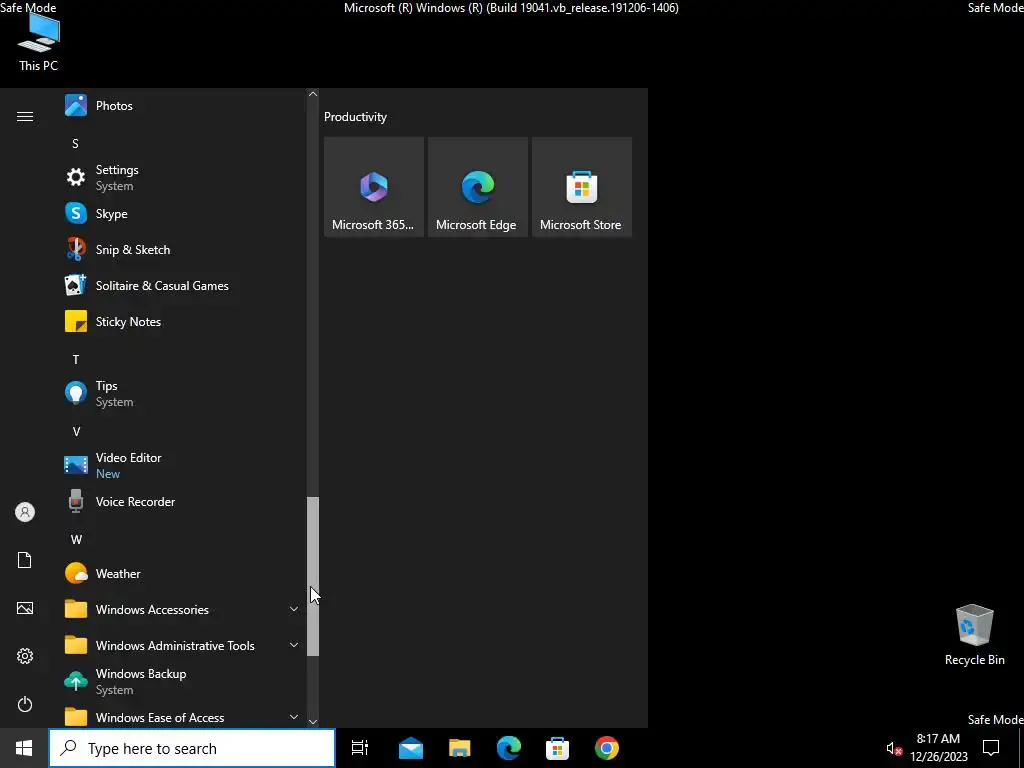The height and width of the screenshot is (768, 1024).
Task: Click the Productivity group title
Action: [355, 117]
